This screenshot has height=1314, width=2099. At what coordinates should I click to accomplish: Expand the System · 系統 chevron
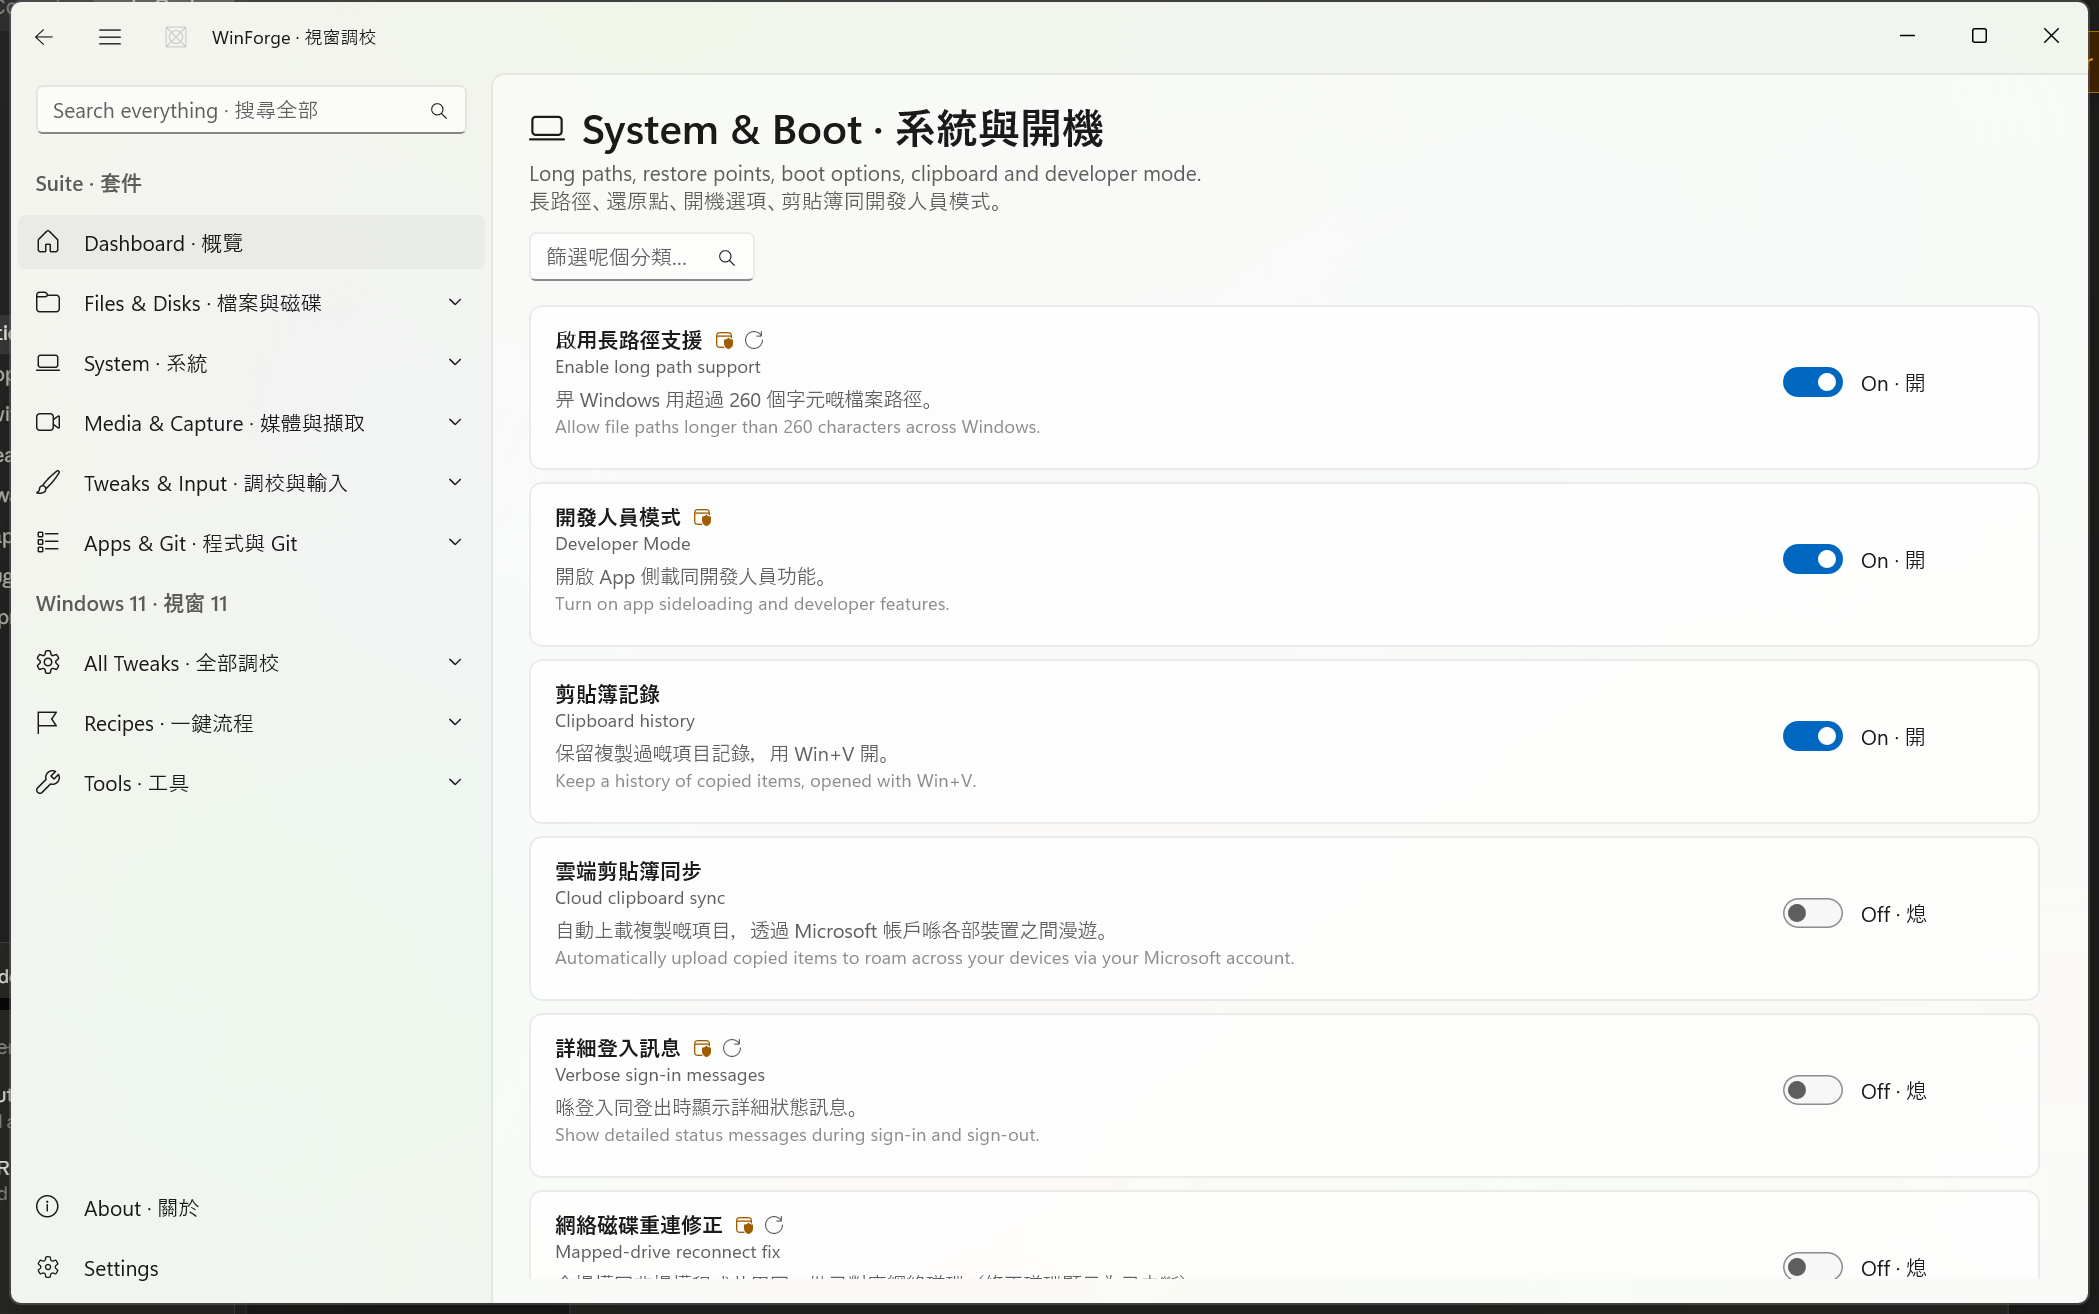[455, 362]
